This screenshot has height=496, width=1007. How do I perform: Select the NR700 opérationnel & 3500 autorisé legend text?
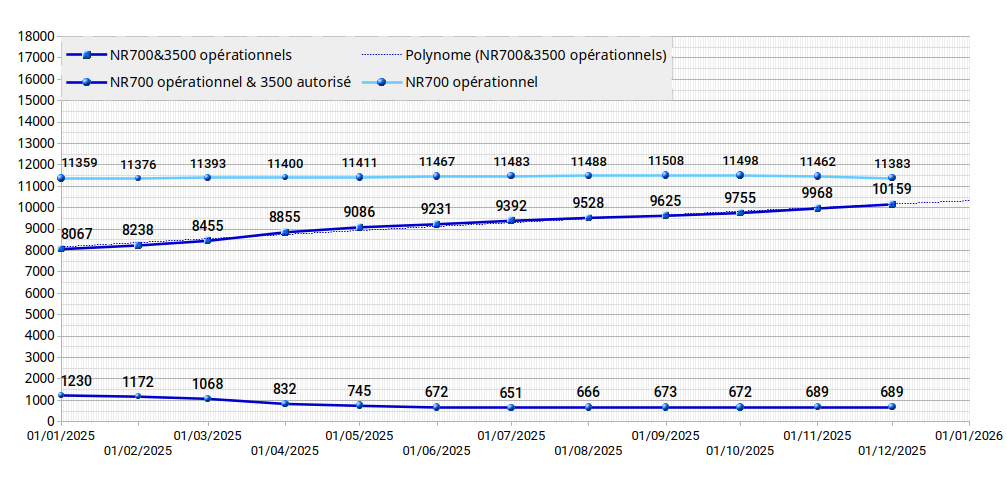[x=230, y=82]
